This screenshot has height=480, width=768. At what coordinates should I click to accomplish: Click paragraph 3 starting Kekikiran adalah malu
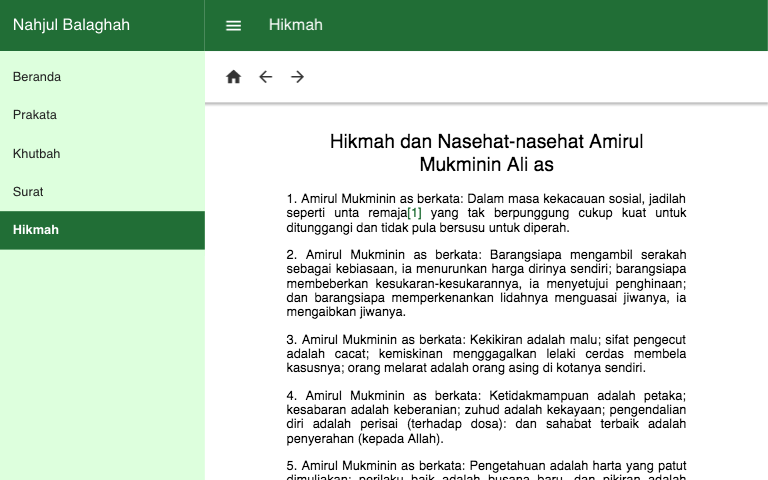tap(486, 354)
